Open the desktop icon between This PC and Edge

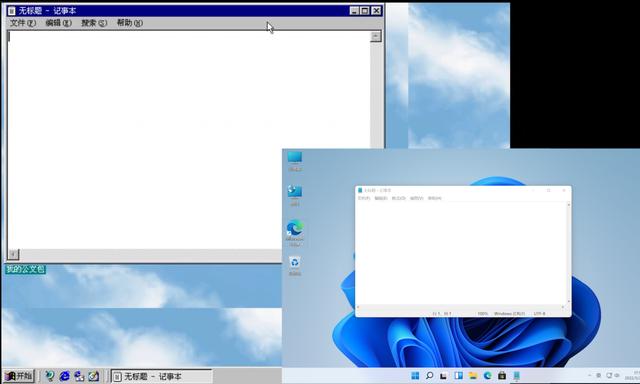pyautogui.click(x=295, y=195)
